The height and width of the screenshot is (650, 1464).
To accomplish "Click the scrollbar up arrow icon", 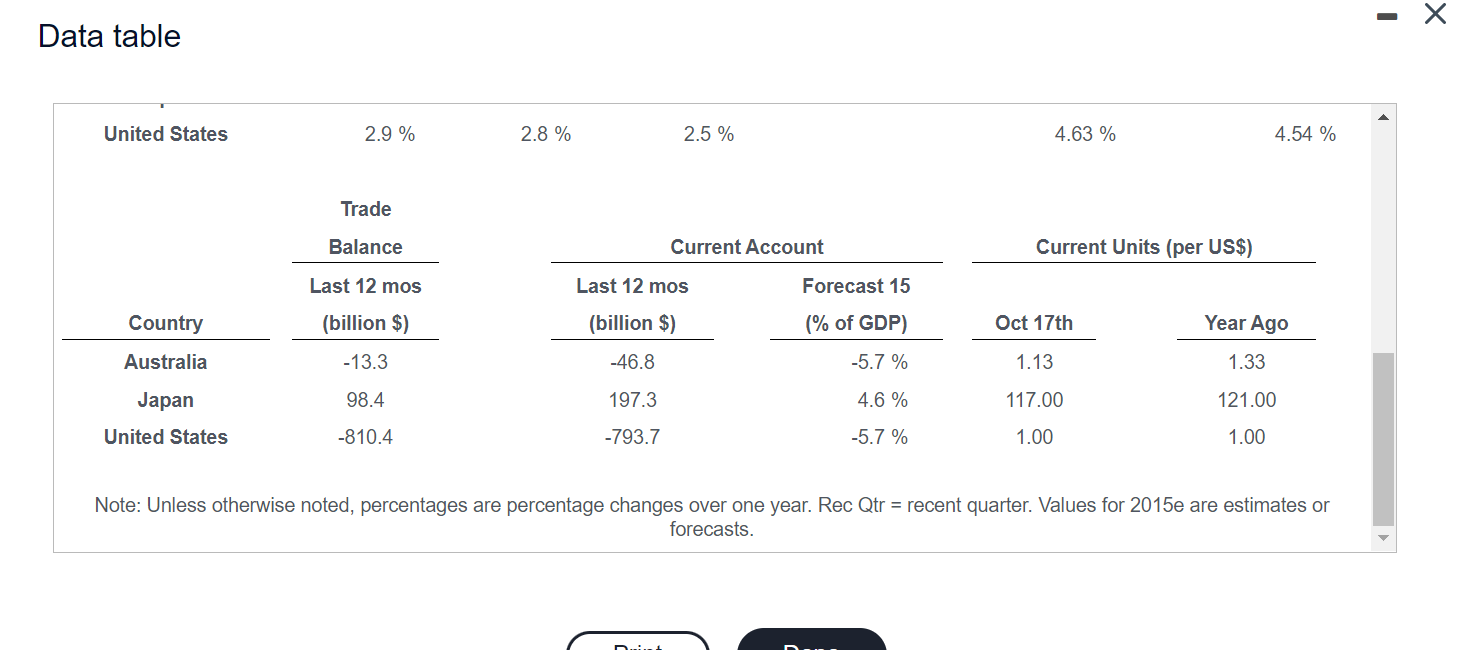I will pyautogui.click(x=1382, y=116).
